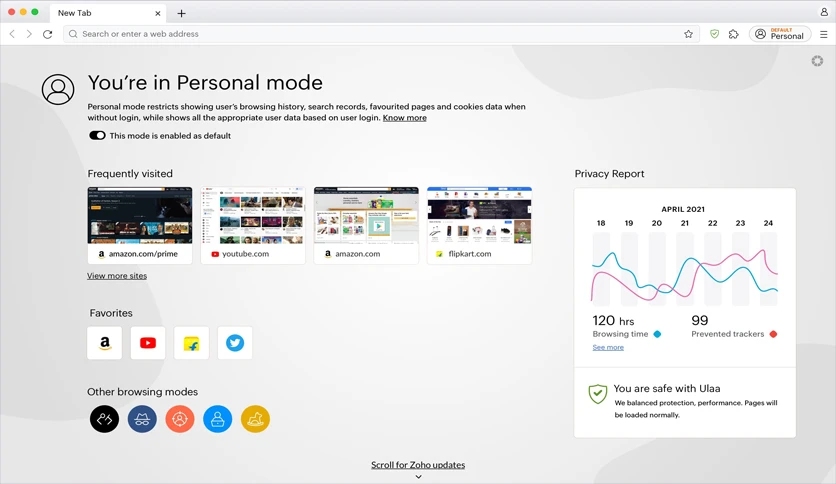Click the 120 hrs browsing time value
Screen dimensions: 836x484
[613, 320]
